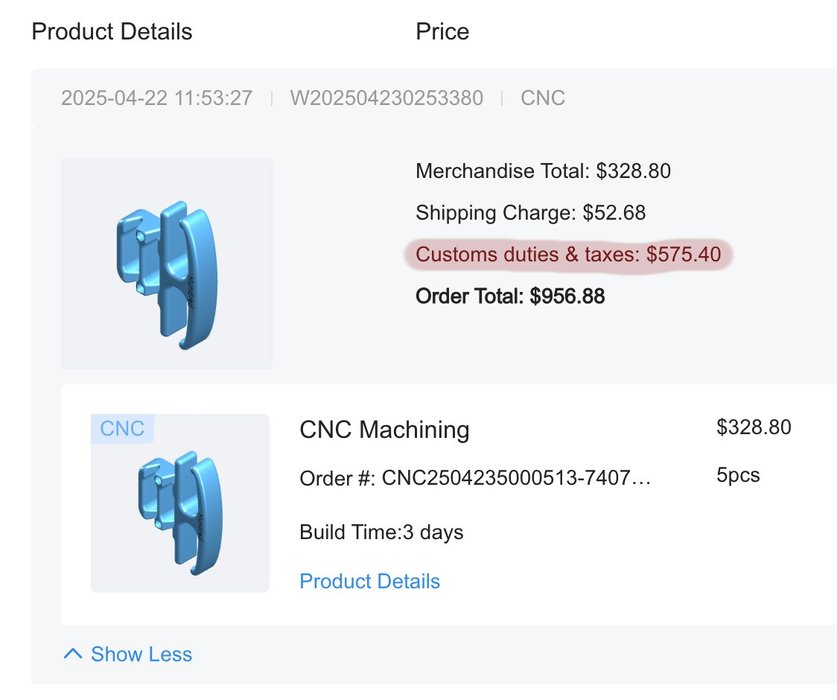Click the CNC label in order header

click(542, 98)
